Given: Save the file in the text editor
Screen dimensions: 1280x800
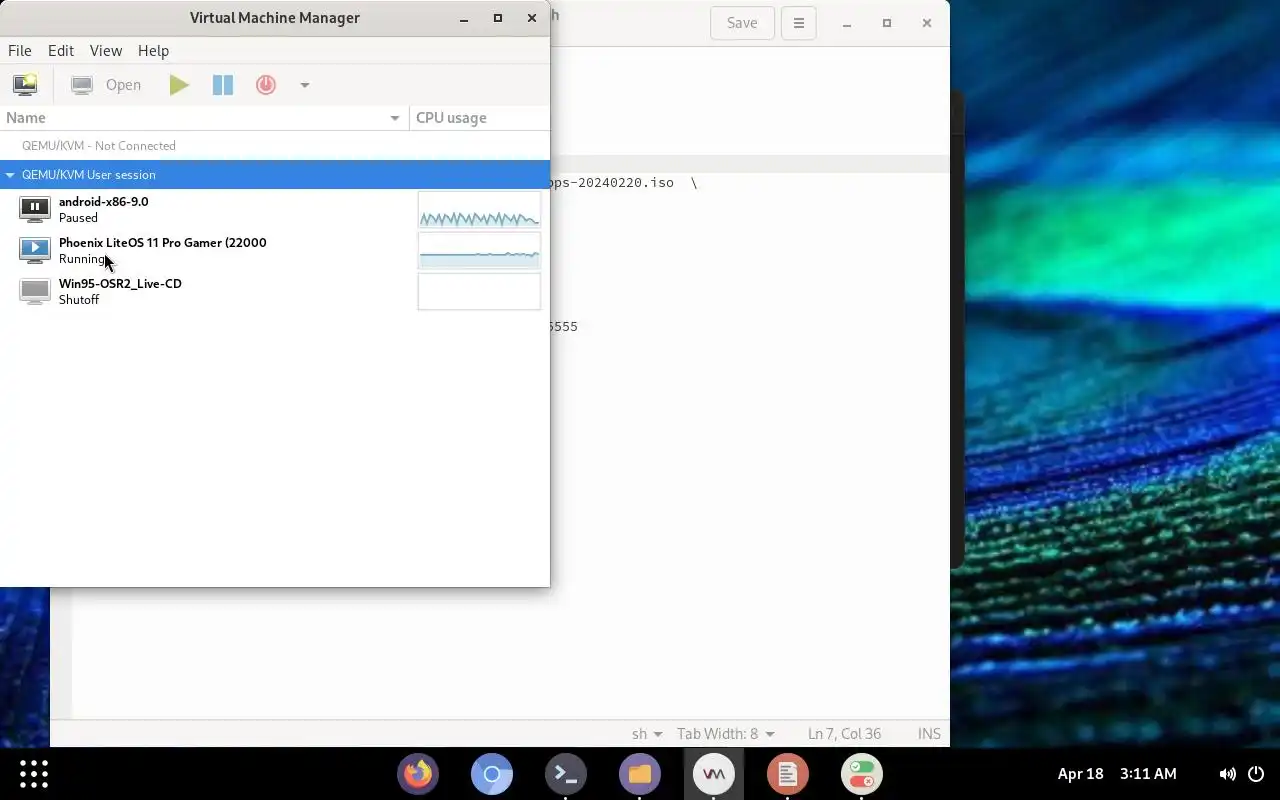Looking at the screenshot, I should point(742,23).
